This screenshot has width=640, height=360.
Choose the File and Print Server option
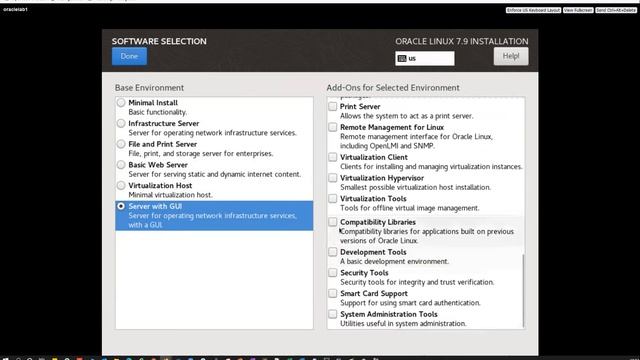[x=121, y=144]
